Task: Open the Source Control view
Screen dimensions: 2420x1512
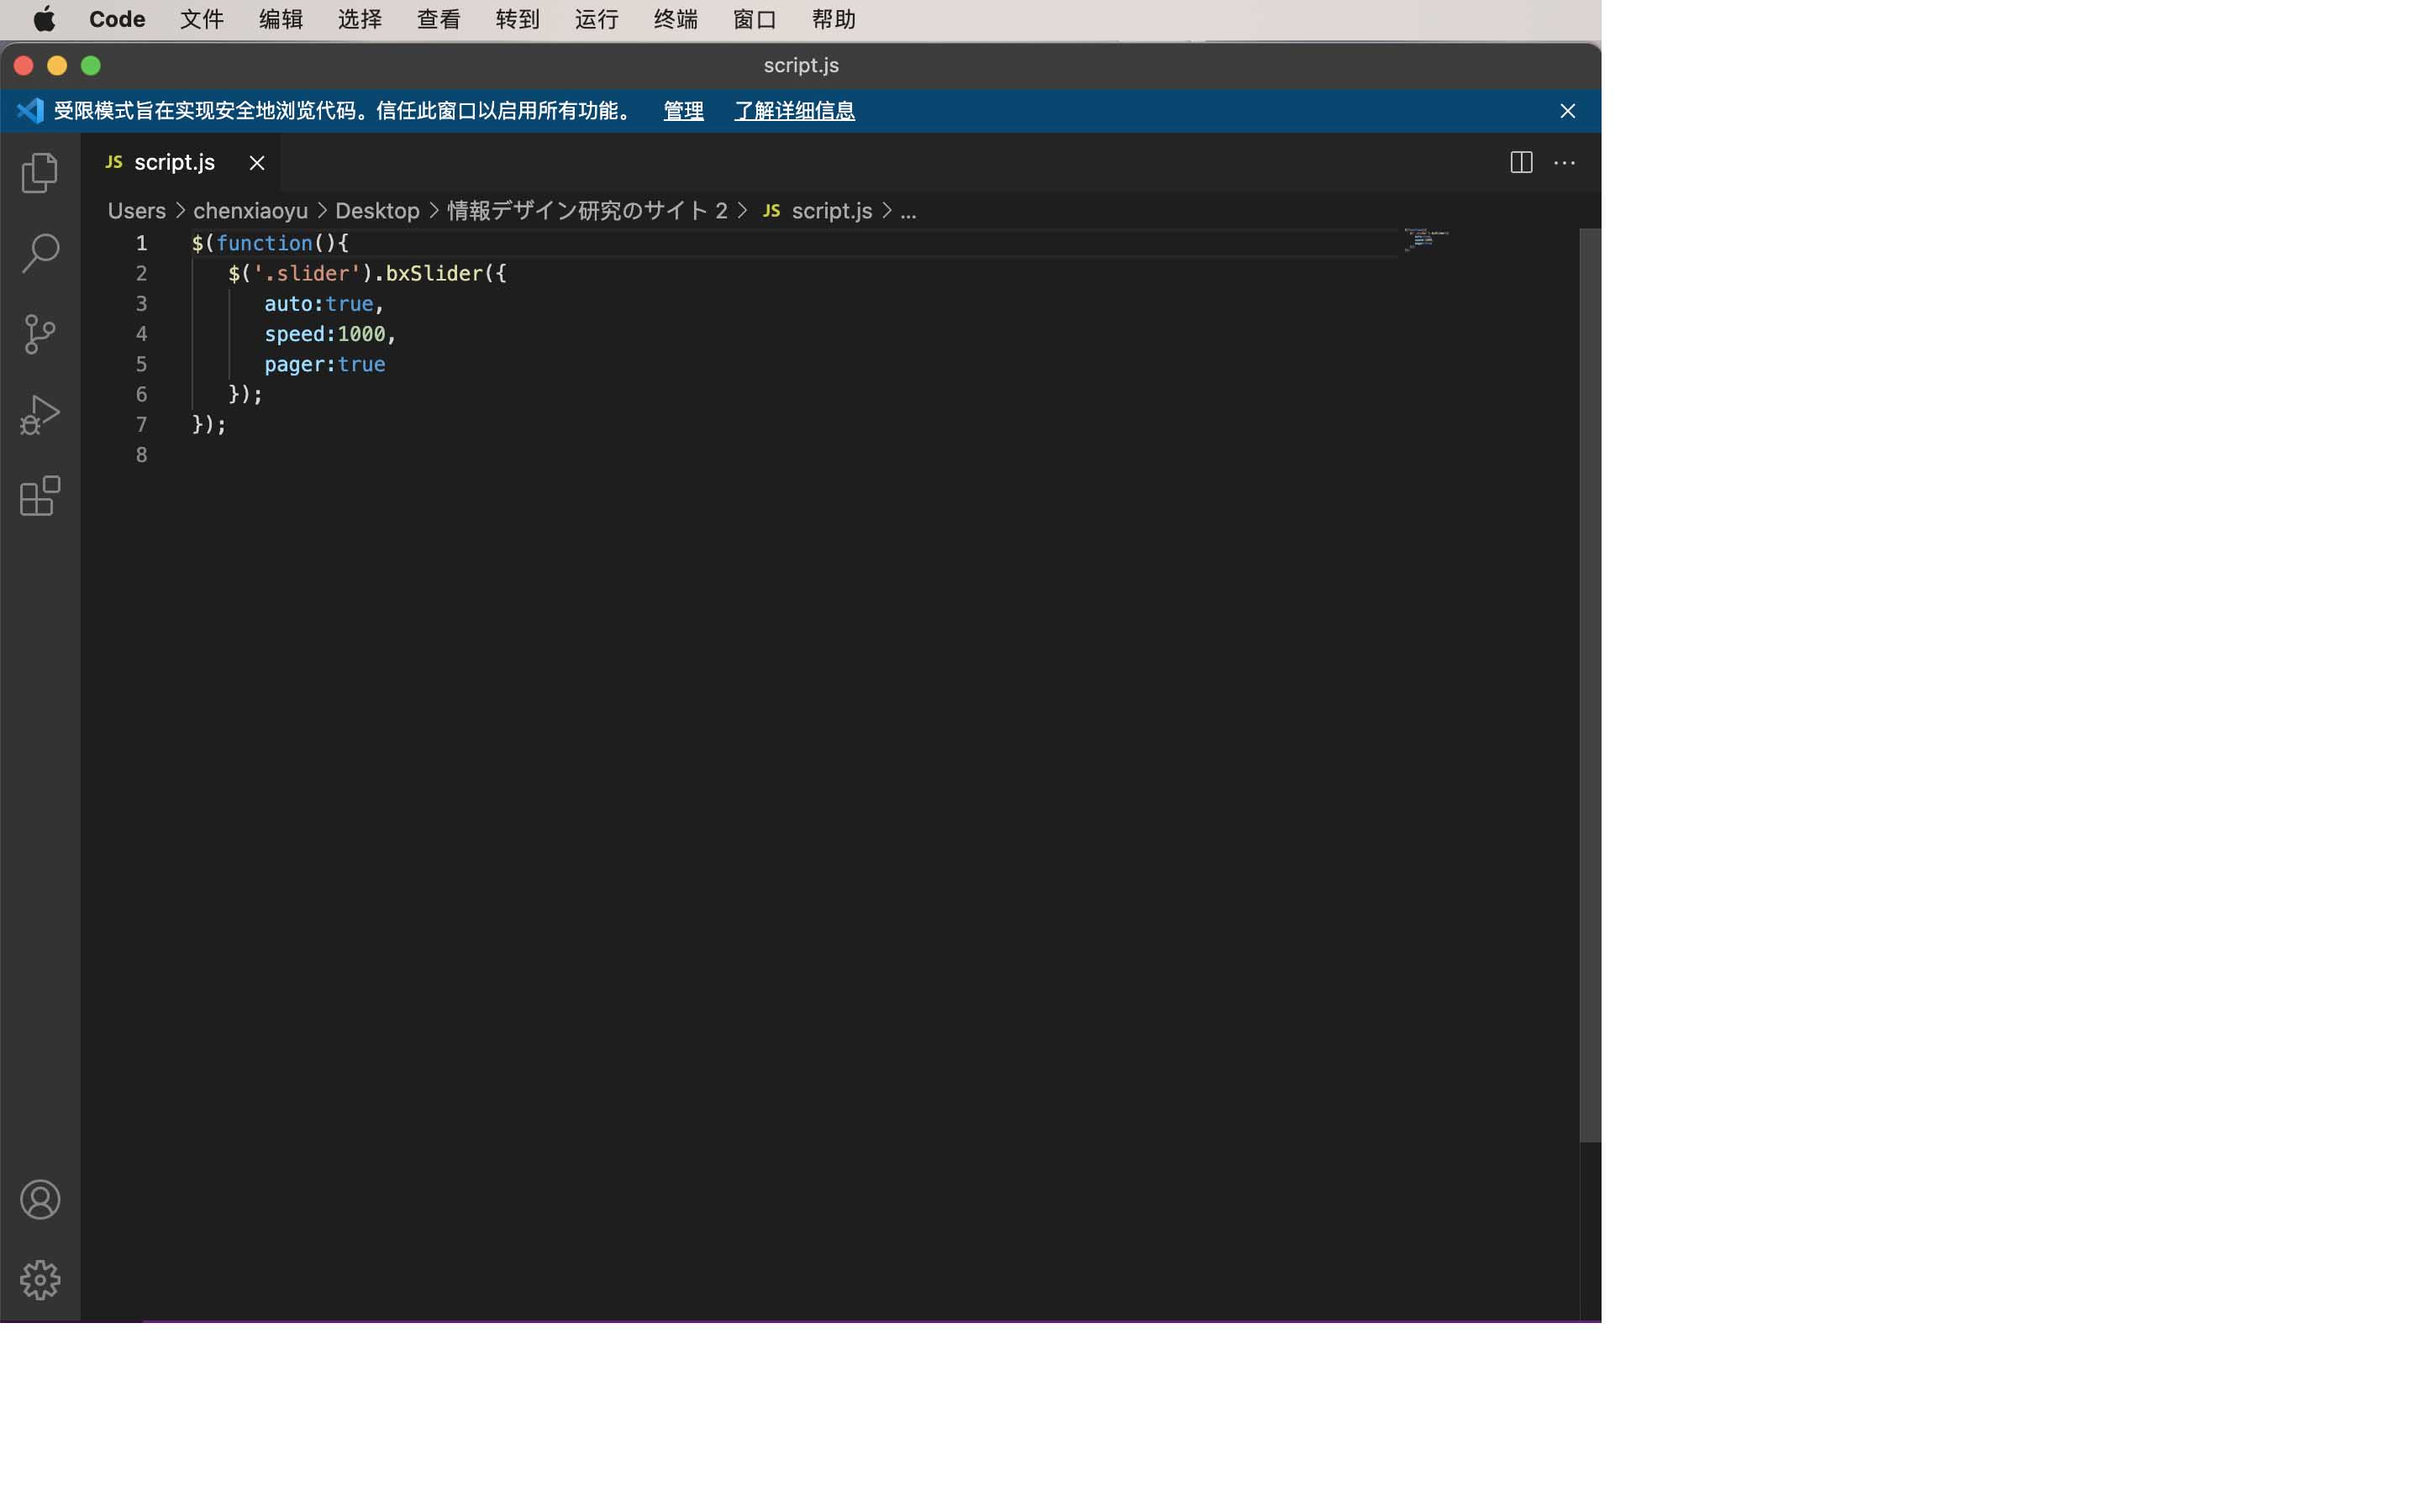Action: click(x=40, y=334)
